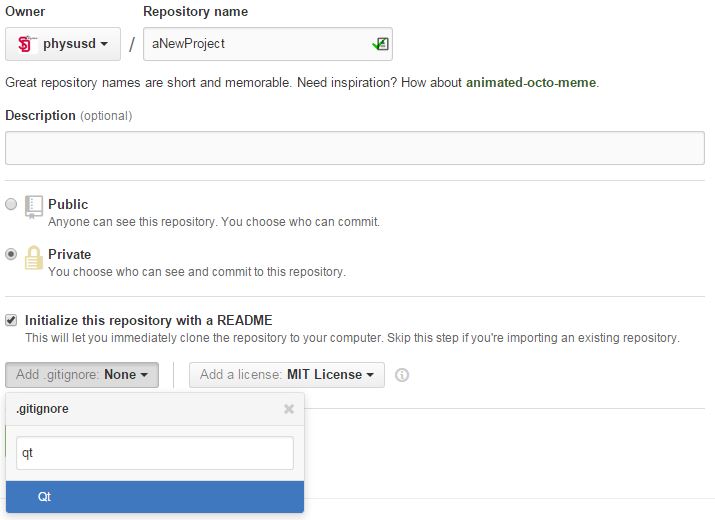Select the Qt gitignore option
The image size is (715, 520).
155,497
